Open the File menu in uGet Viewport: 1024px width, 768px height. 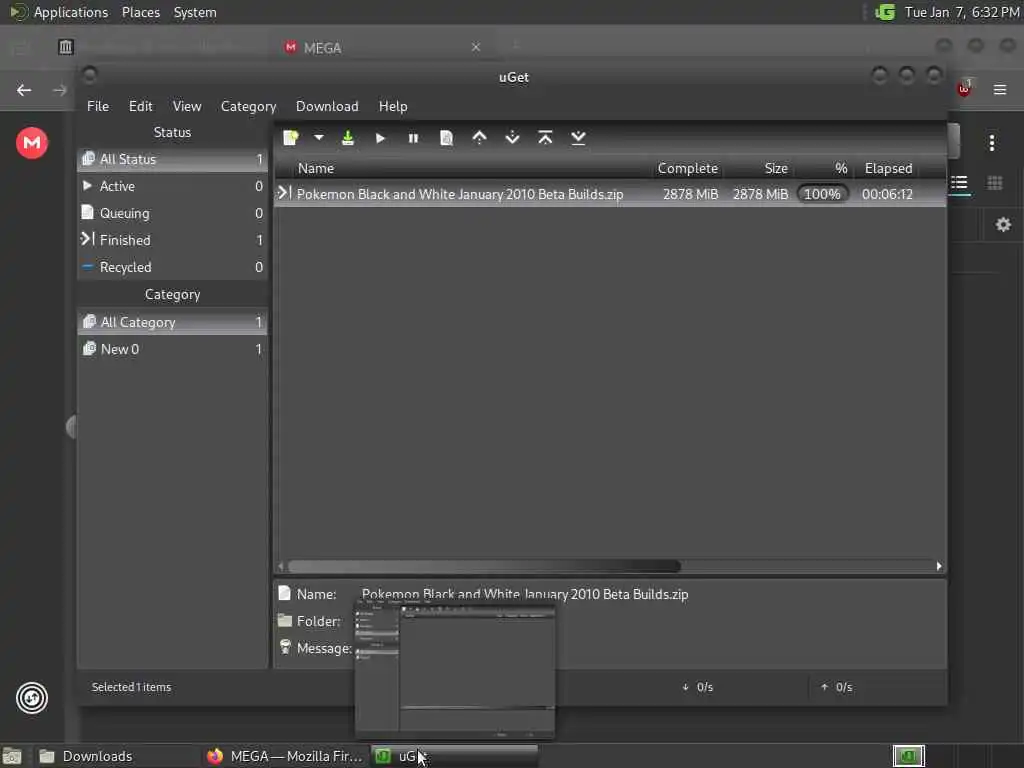pos(98,106)
